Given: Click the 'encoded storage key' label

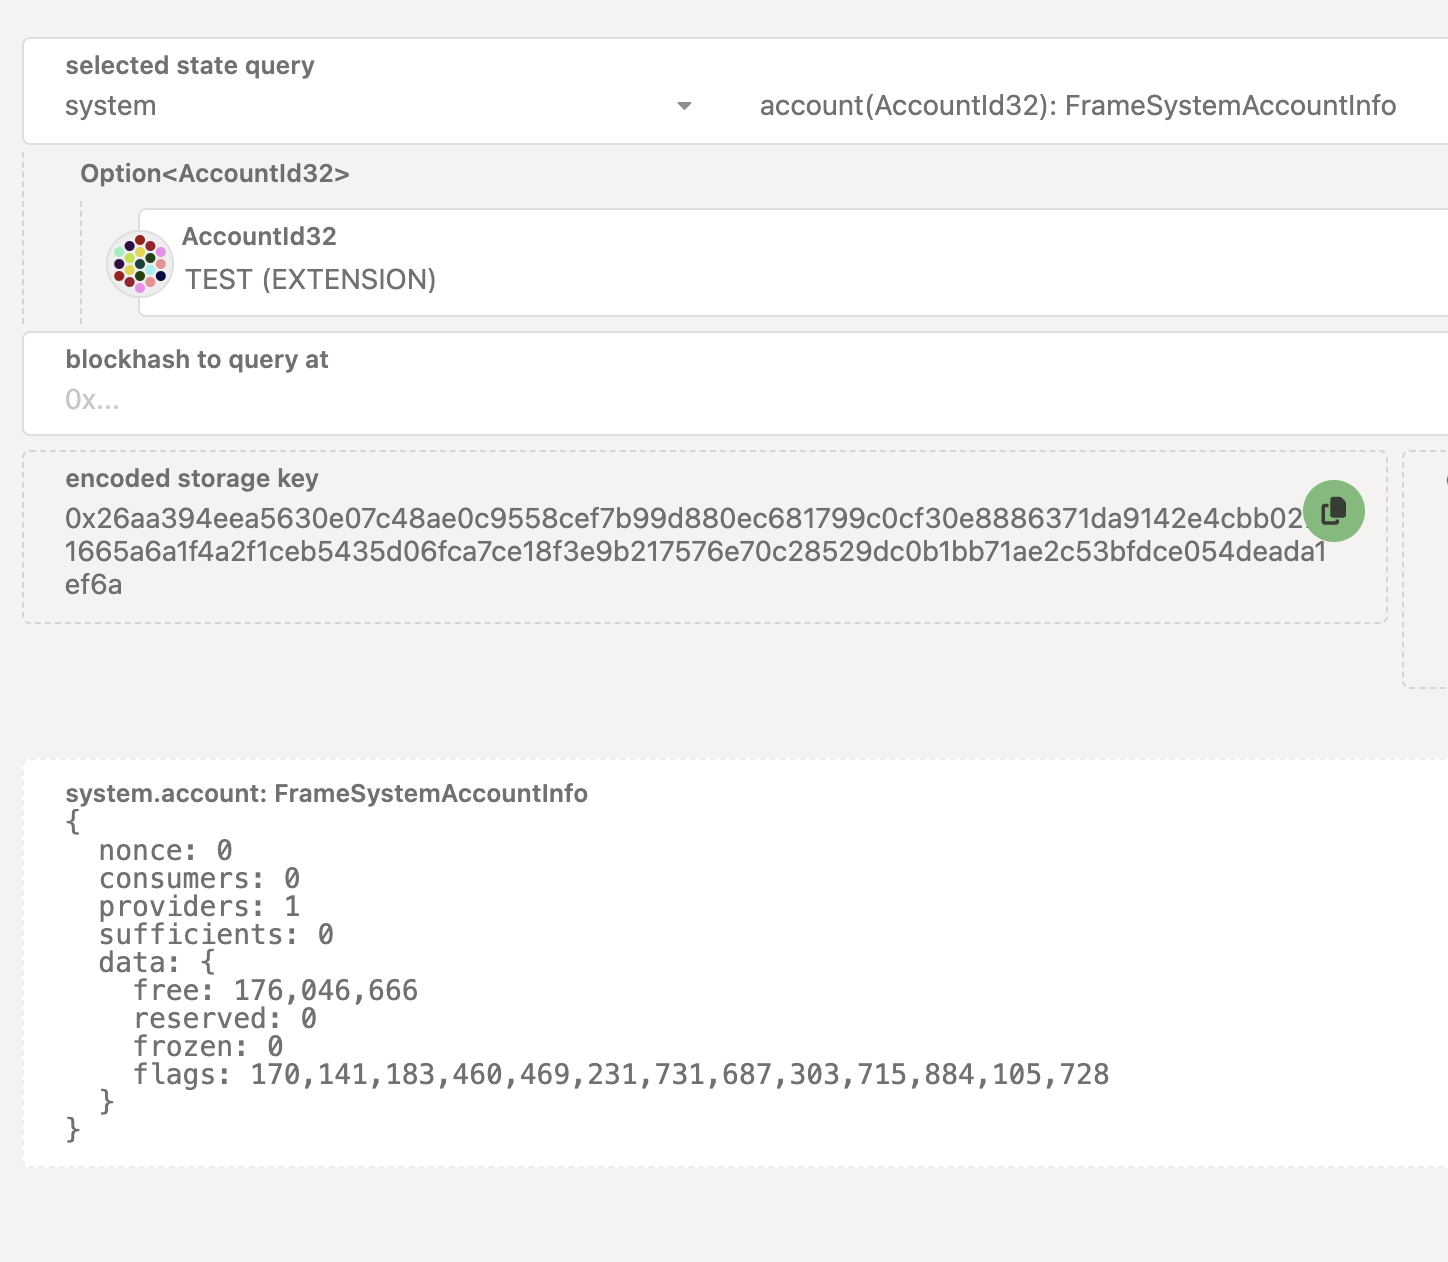Looking at the screenshot, I should (192, 479).
